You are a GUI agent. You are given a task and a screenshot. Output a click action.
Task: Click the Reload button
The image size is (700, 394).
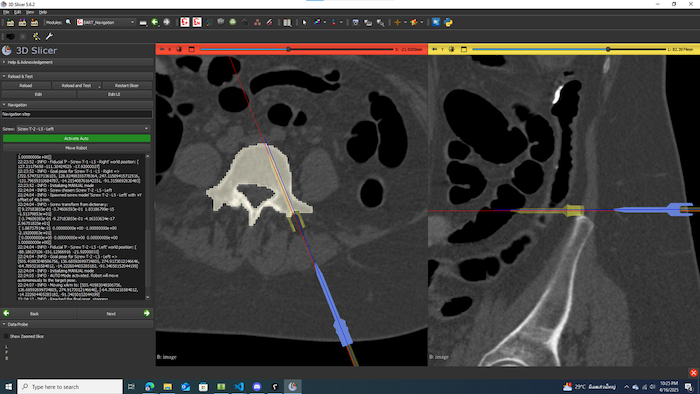[26, 85]
